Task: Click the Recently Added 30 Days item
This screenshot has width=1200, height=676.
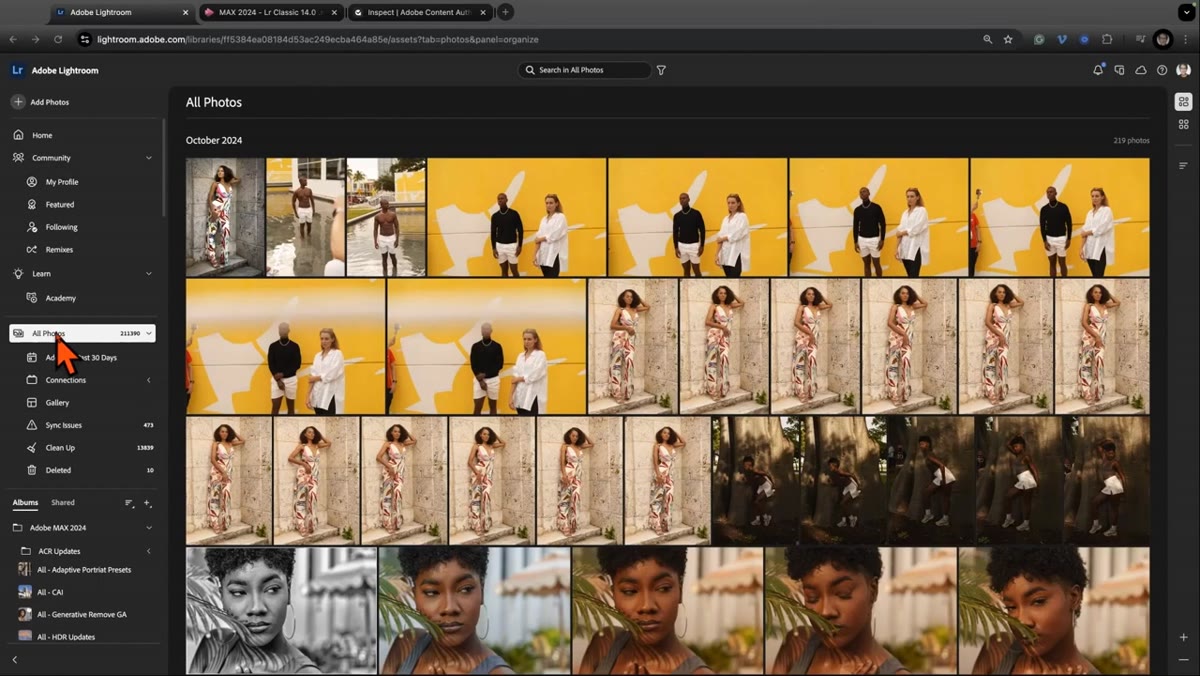Action: pyautogui.click(x=80, y=357)
